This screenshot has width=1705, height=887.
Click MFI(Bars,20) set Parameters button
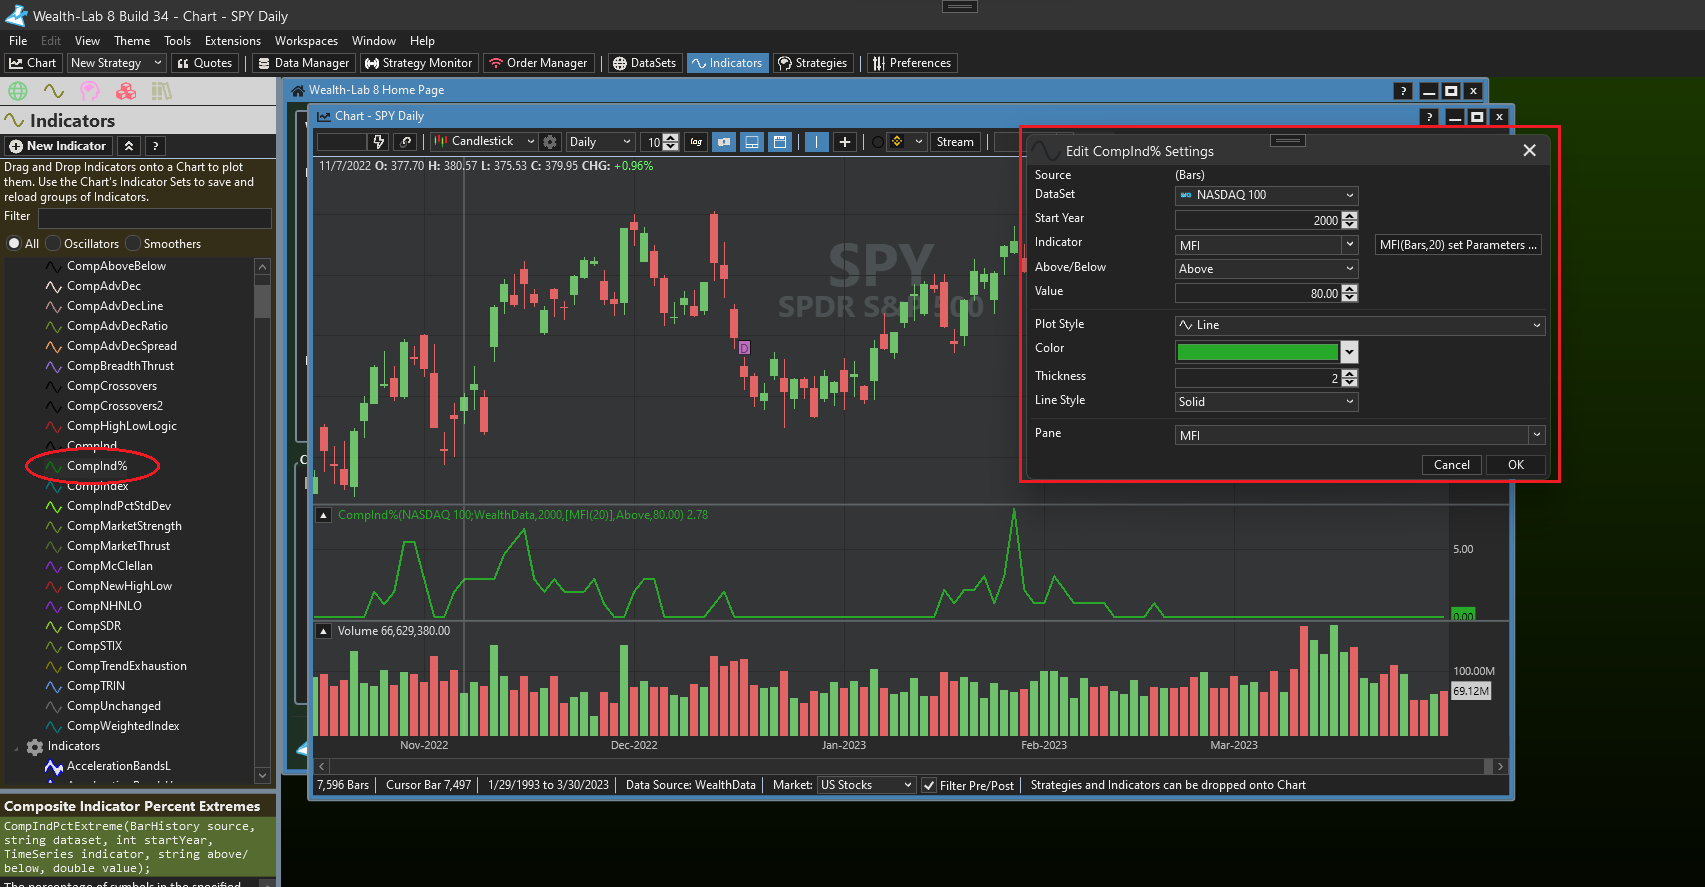[x=1458, y=245]
